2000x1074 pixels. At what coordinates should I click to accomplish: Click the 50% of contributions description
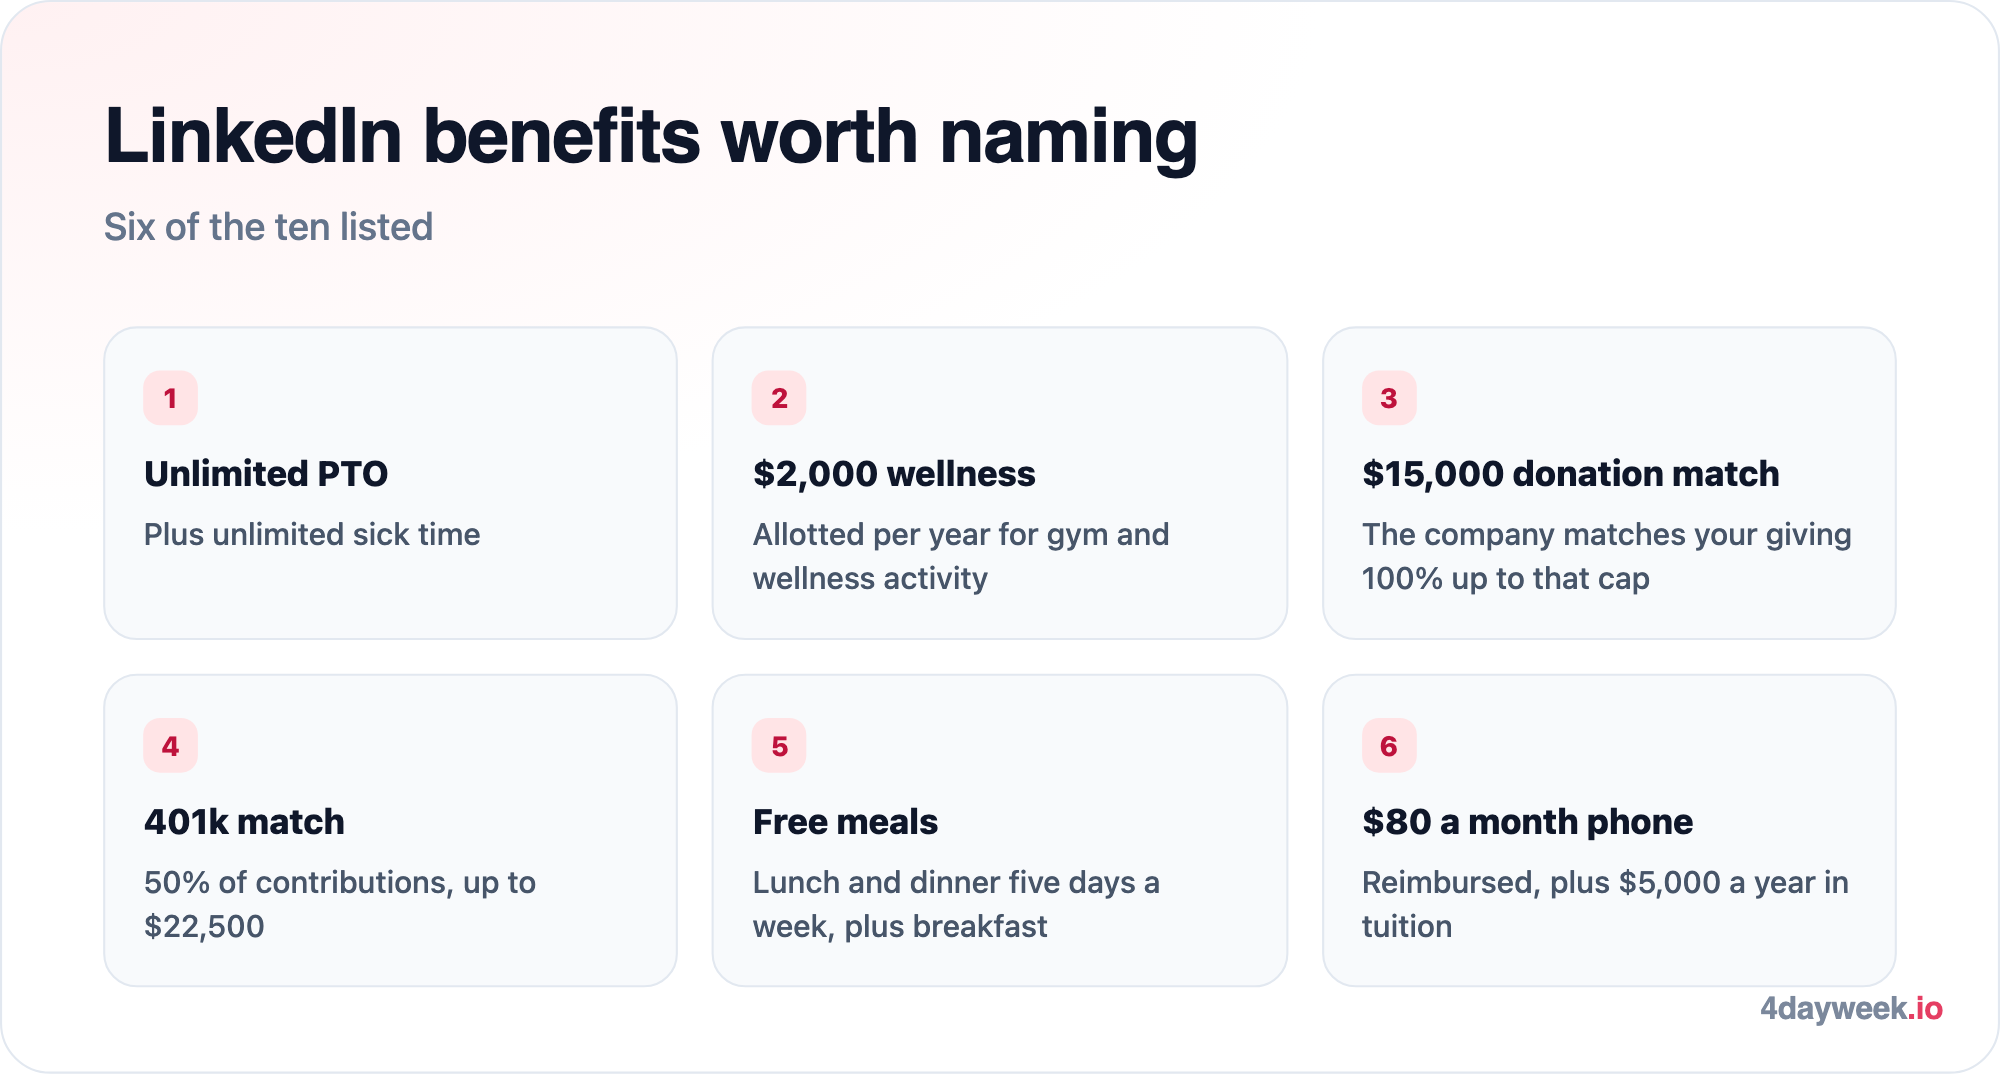[340, 905]
